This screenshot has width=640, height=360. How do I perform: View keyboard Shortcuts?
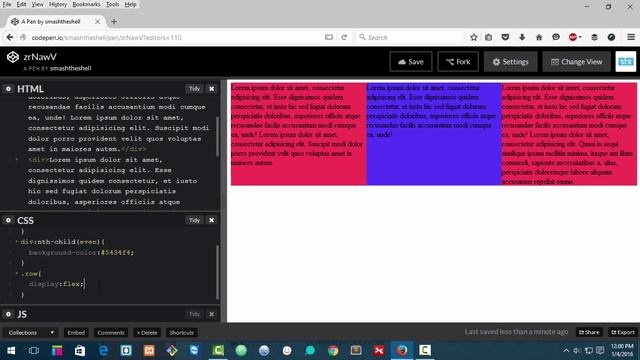click(x=182, y=333)
